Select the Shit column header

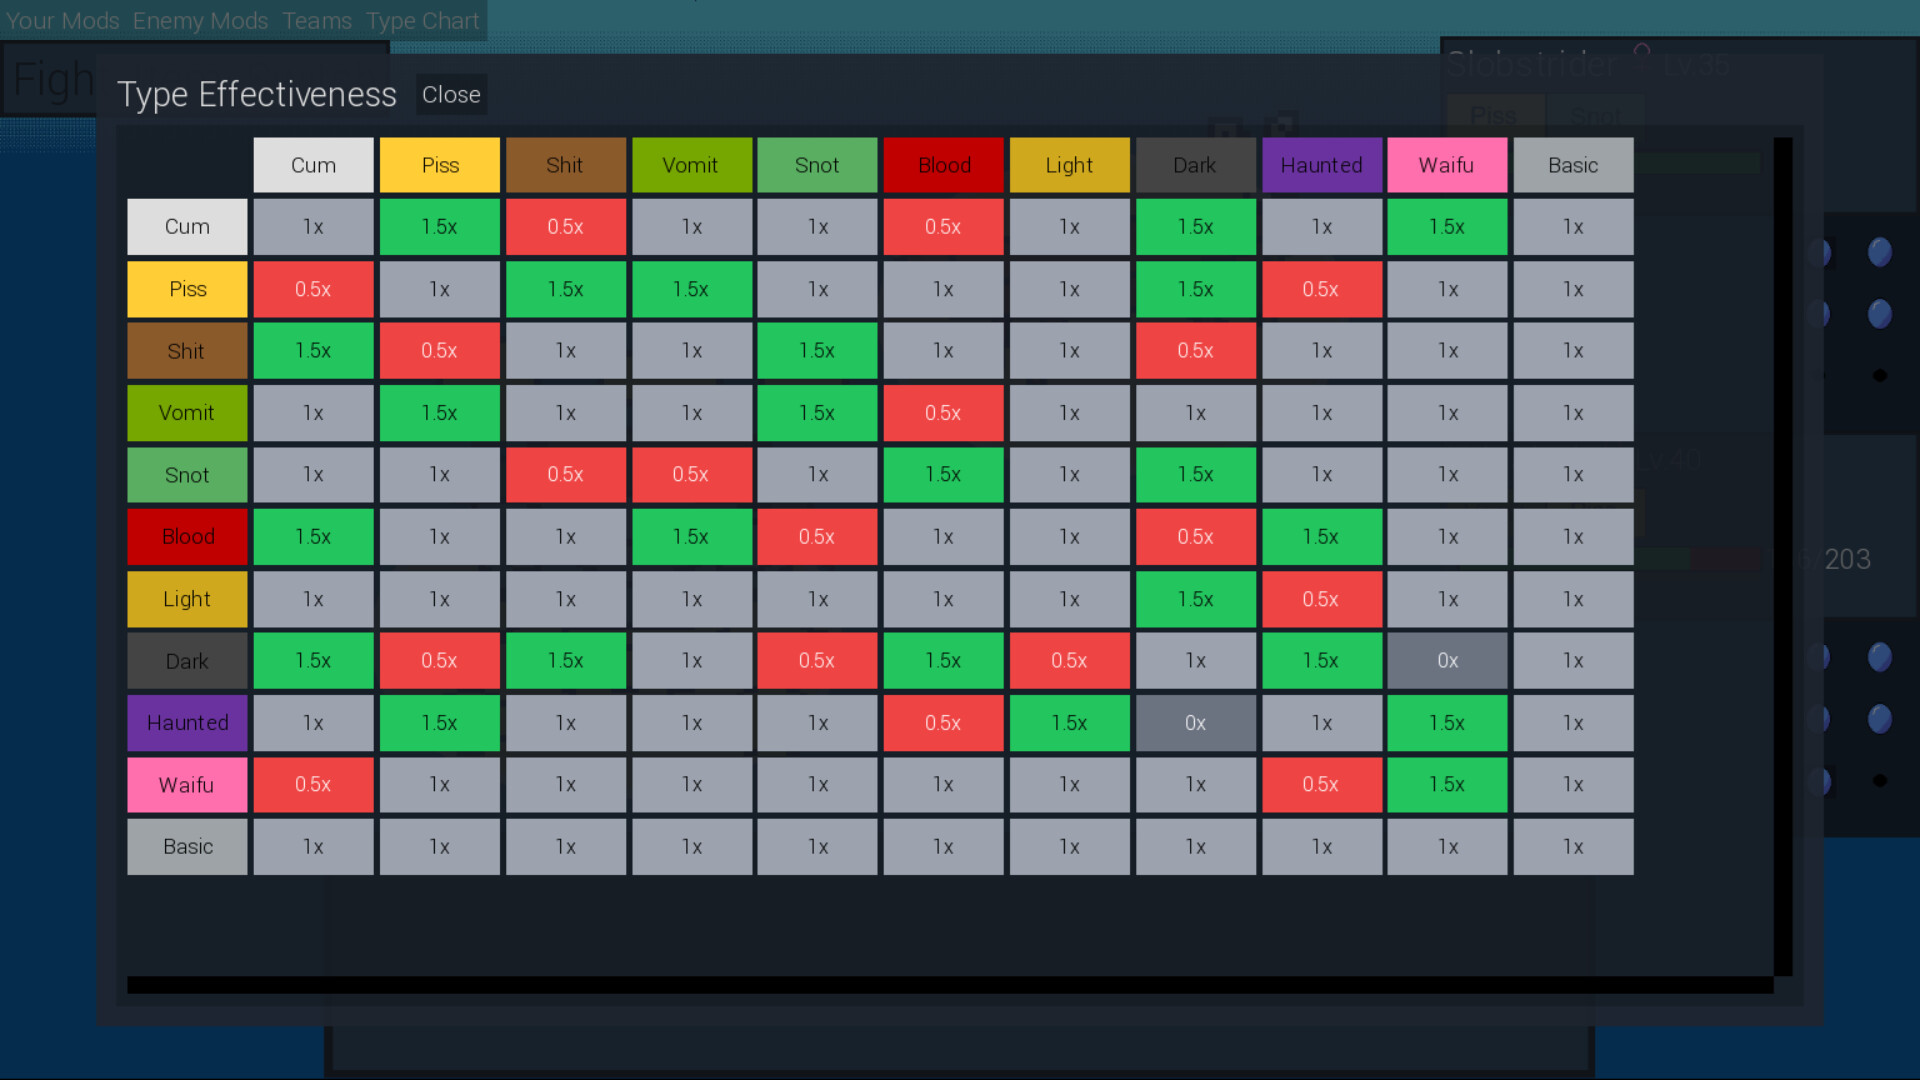point(565,165)
